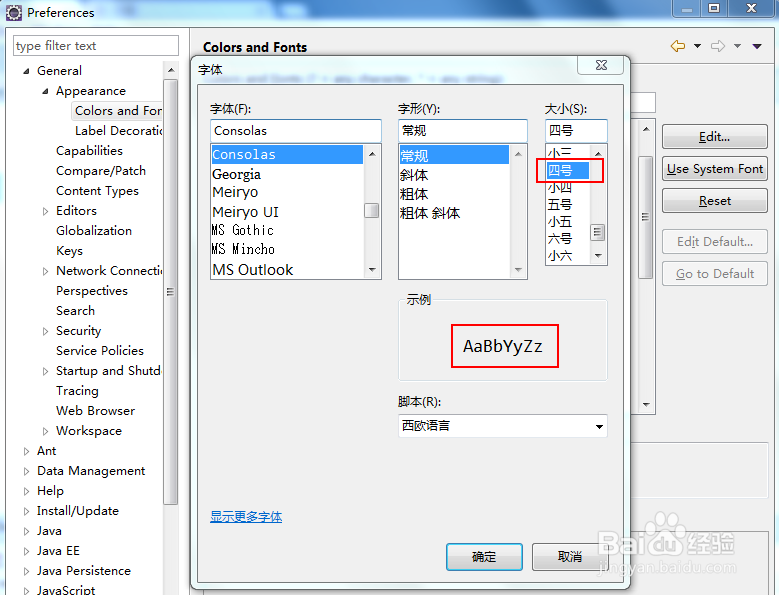779x595 pixels.
Task: Click the Use System Font button
Action: pyautogui.click(x=714, y=169)
